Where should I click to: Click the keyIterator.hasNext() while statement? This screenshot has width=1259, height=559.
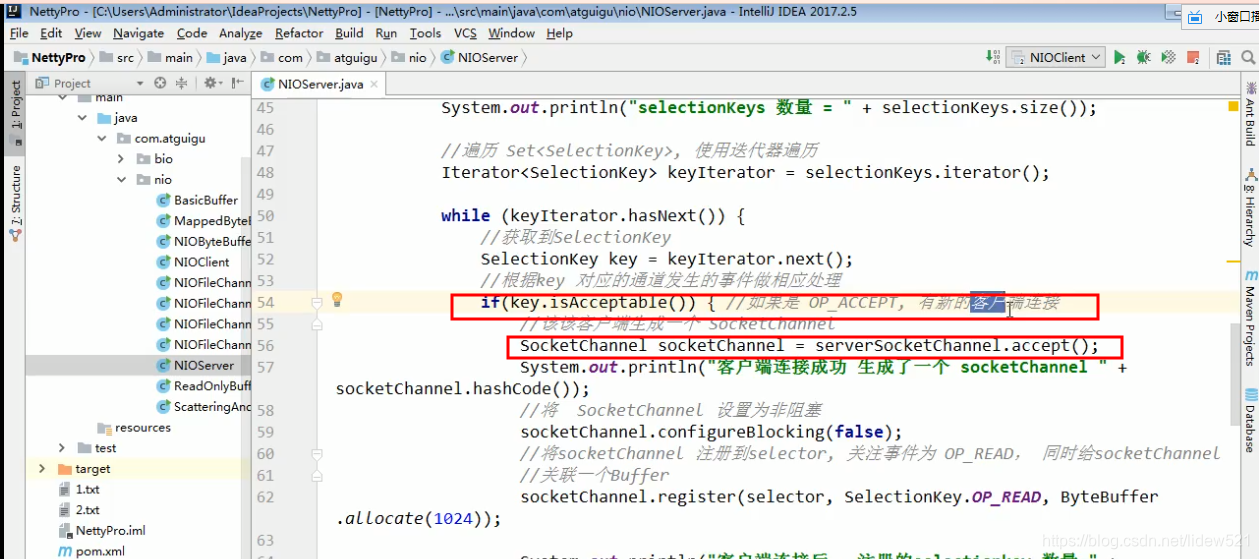point(595,216)
